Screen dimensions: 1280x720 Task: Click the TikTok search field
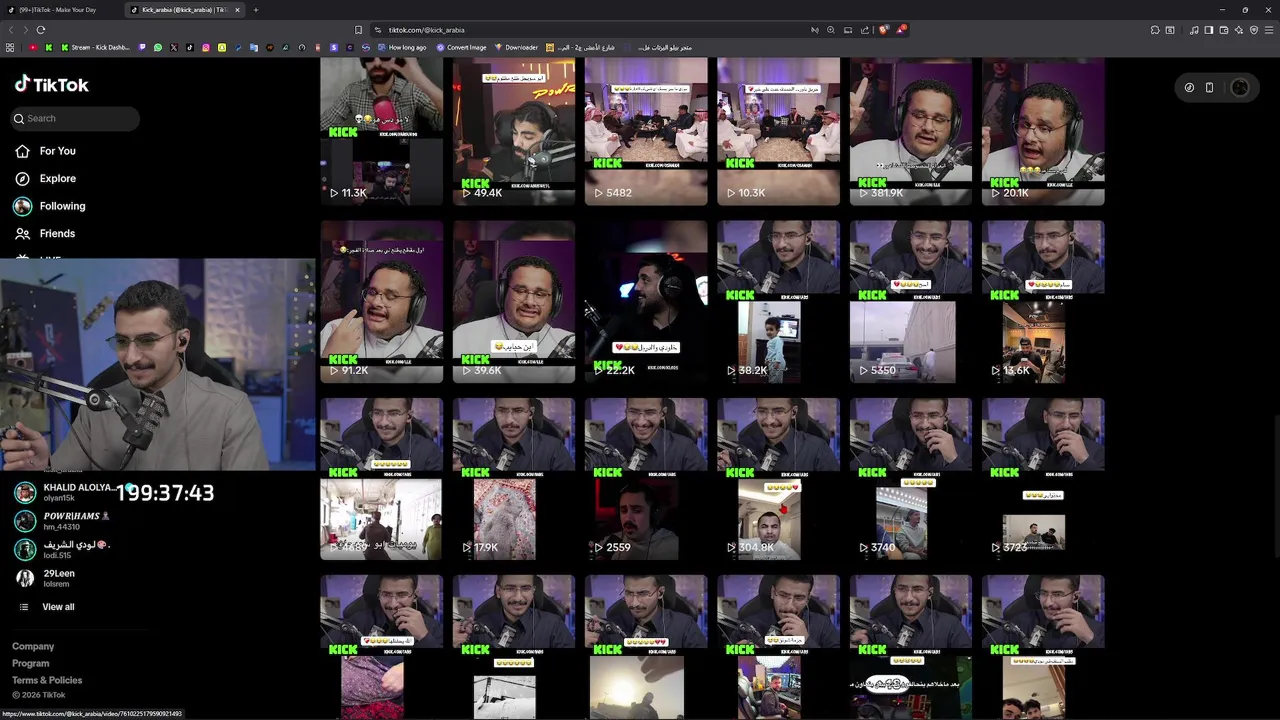click(x=76, y=118)
